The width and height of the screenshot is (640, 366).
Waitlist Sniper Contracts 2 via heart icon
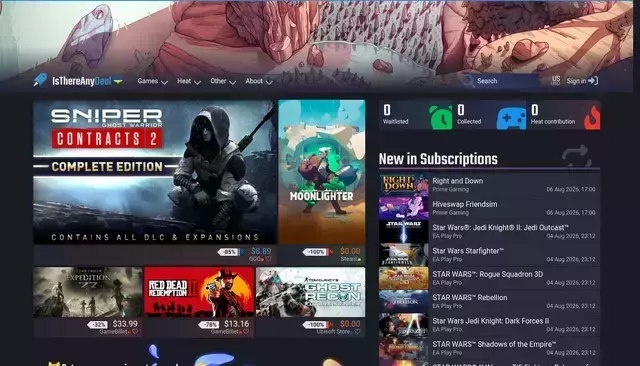268,259
